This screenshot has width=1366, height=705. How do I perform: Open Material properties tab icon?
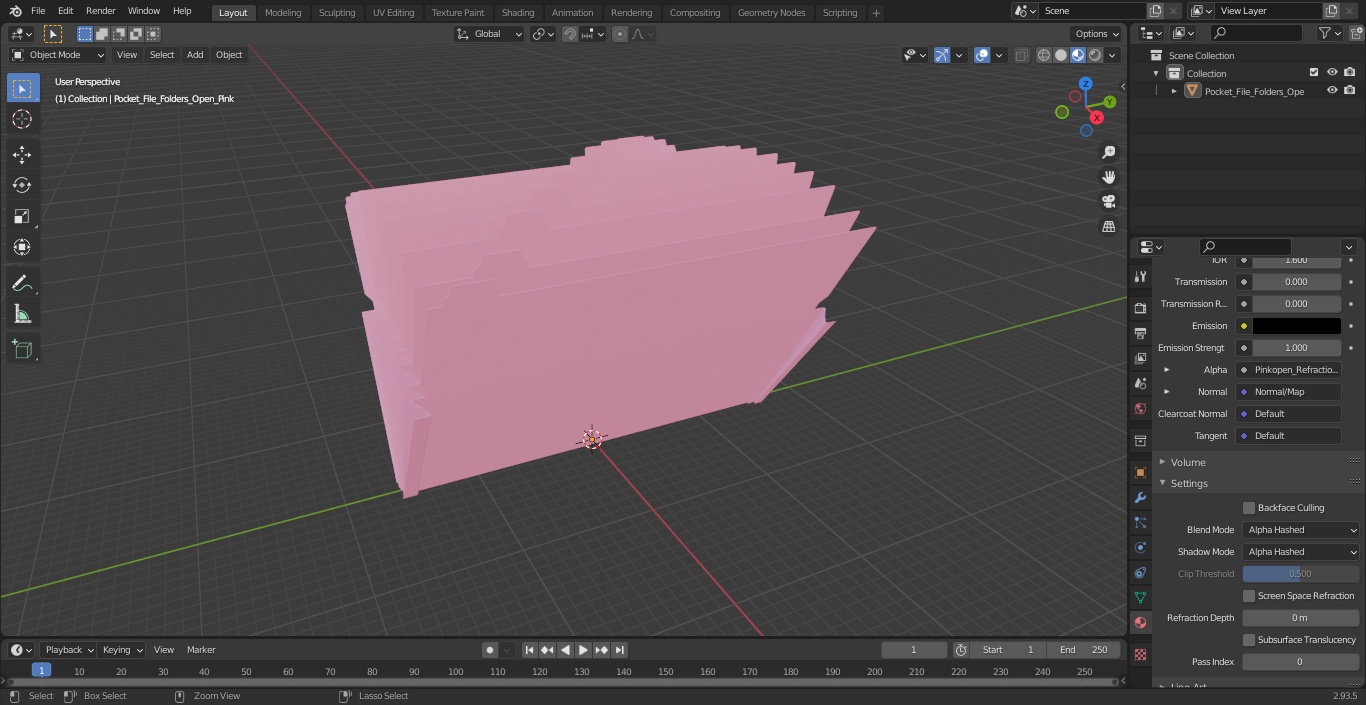tap(1140, 622)
